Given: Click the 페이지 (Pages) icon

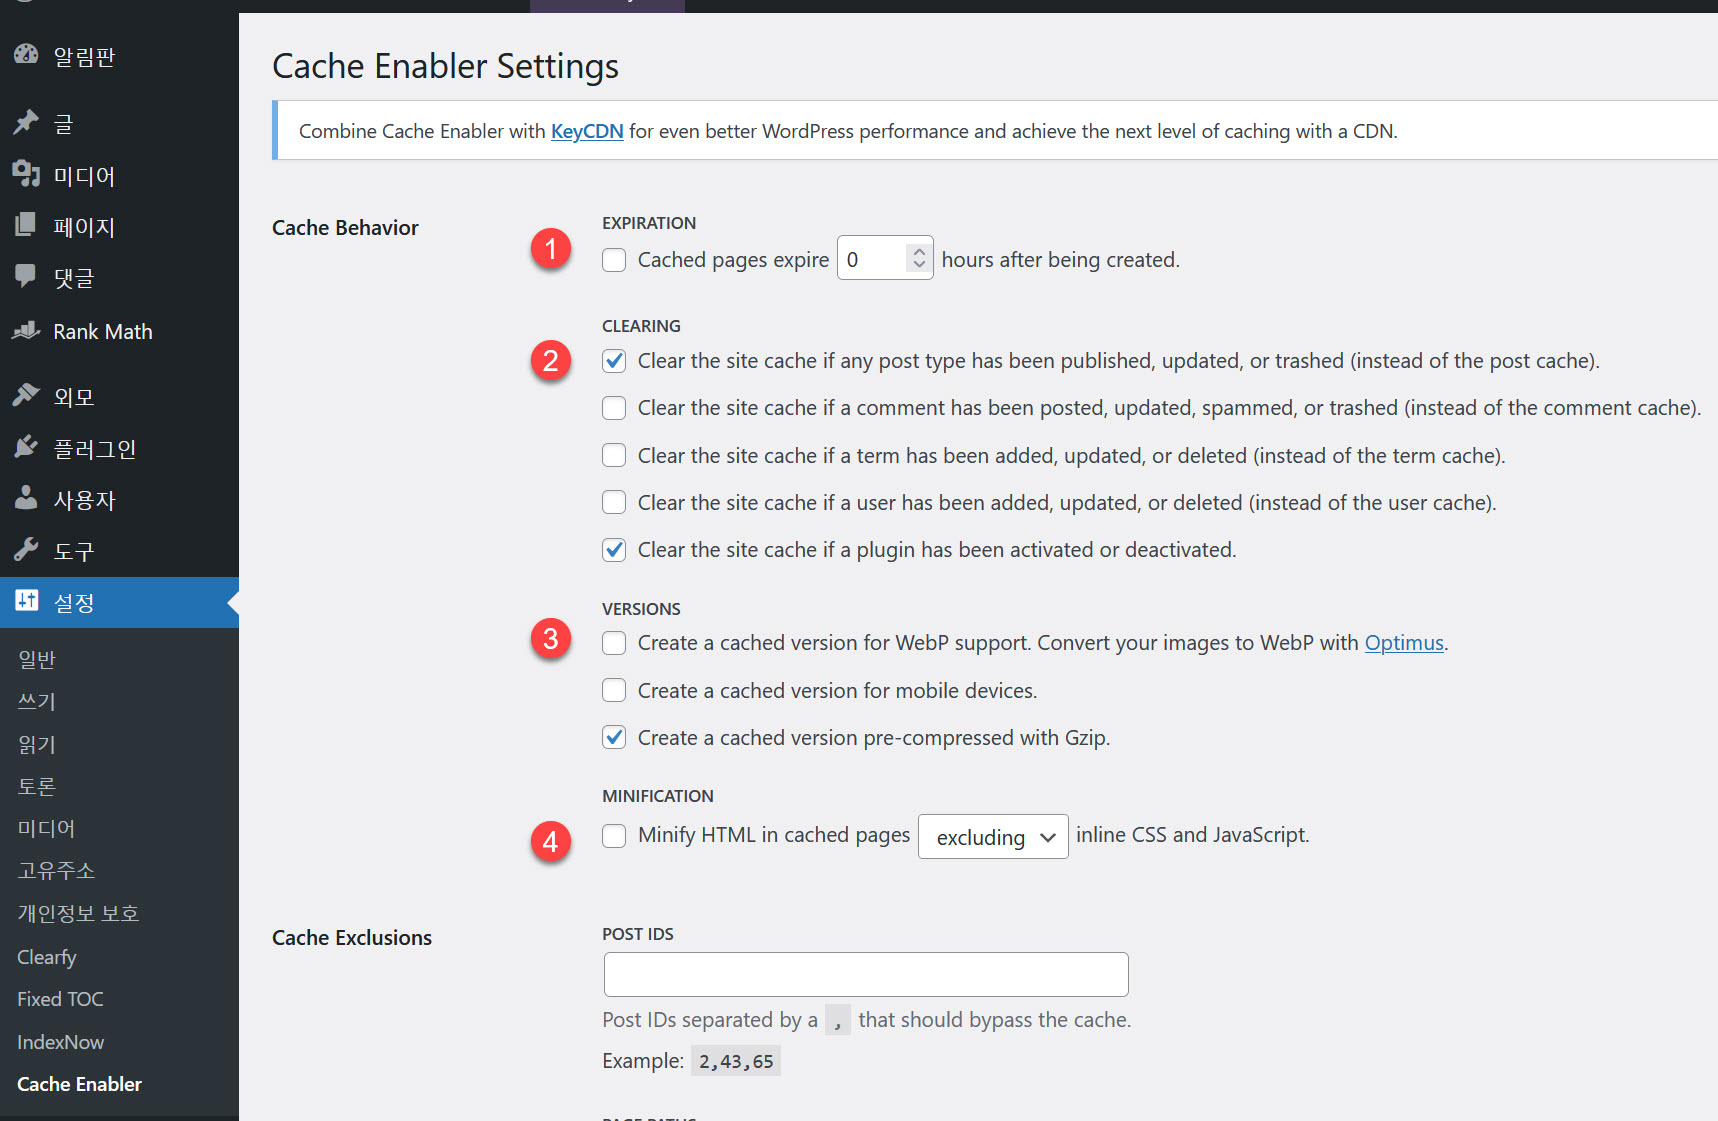Looking at the screenshot, I should 26,226.
